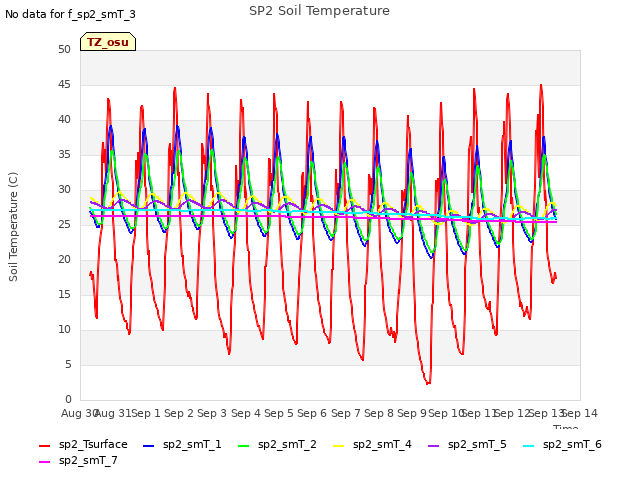
Task: Click the 35 y-axis tick label
Action: point(64,154)
